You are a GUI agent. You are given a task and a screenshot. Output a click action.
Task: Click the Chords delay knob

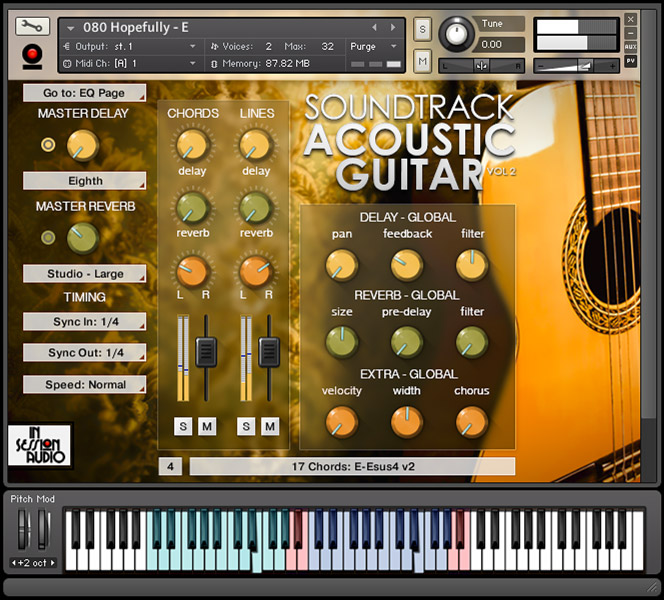pos(193,145)
